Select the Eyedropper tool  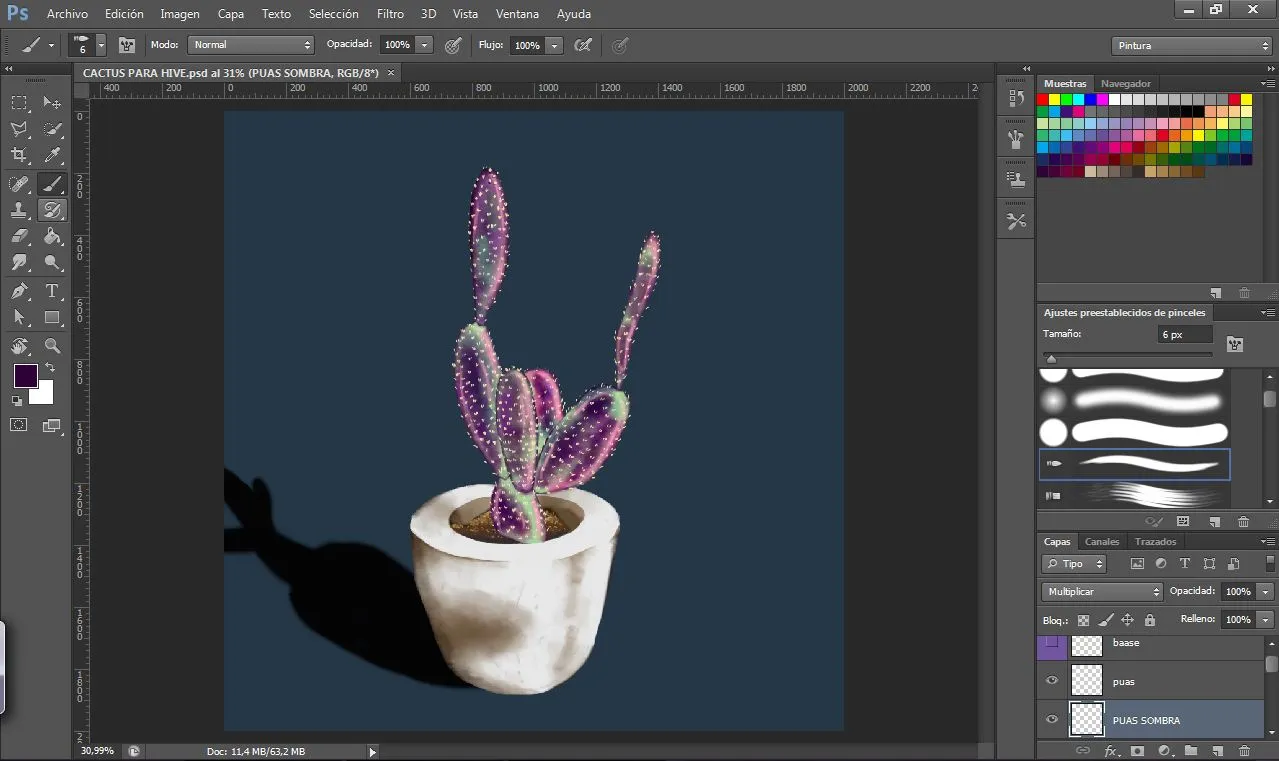[x=52, y=155]
